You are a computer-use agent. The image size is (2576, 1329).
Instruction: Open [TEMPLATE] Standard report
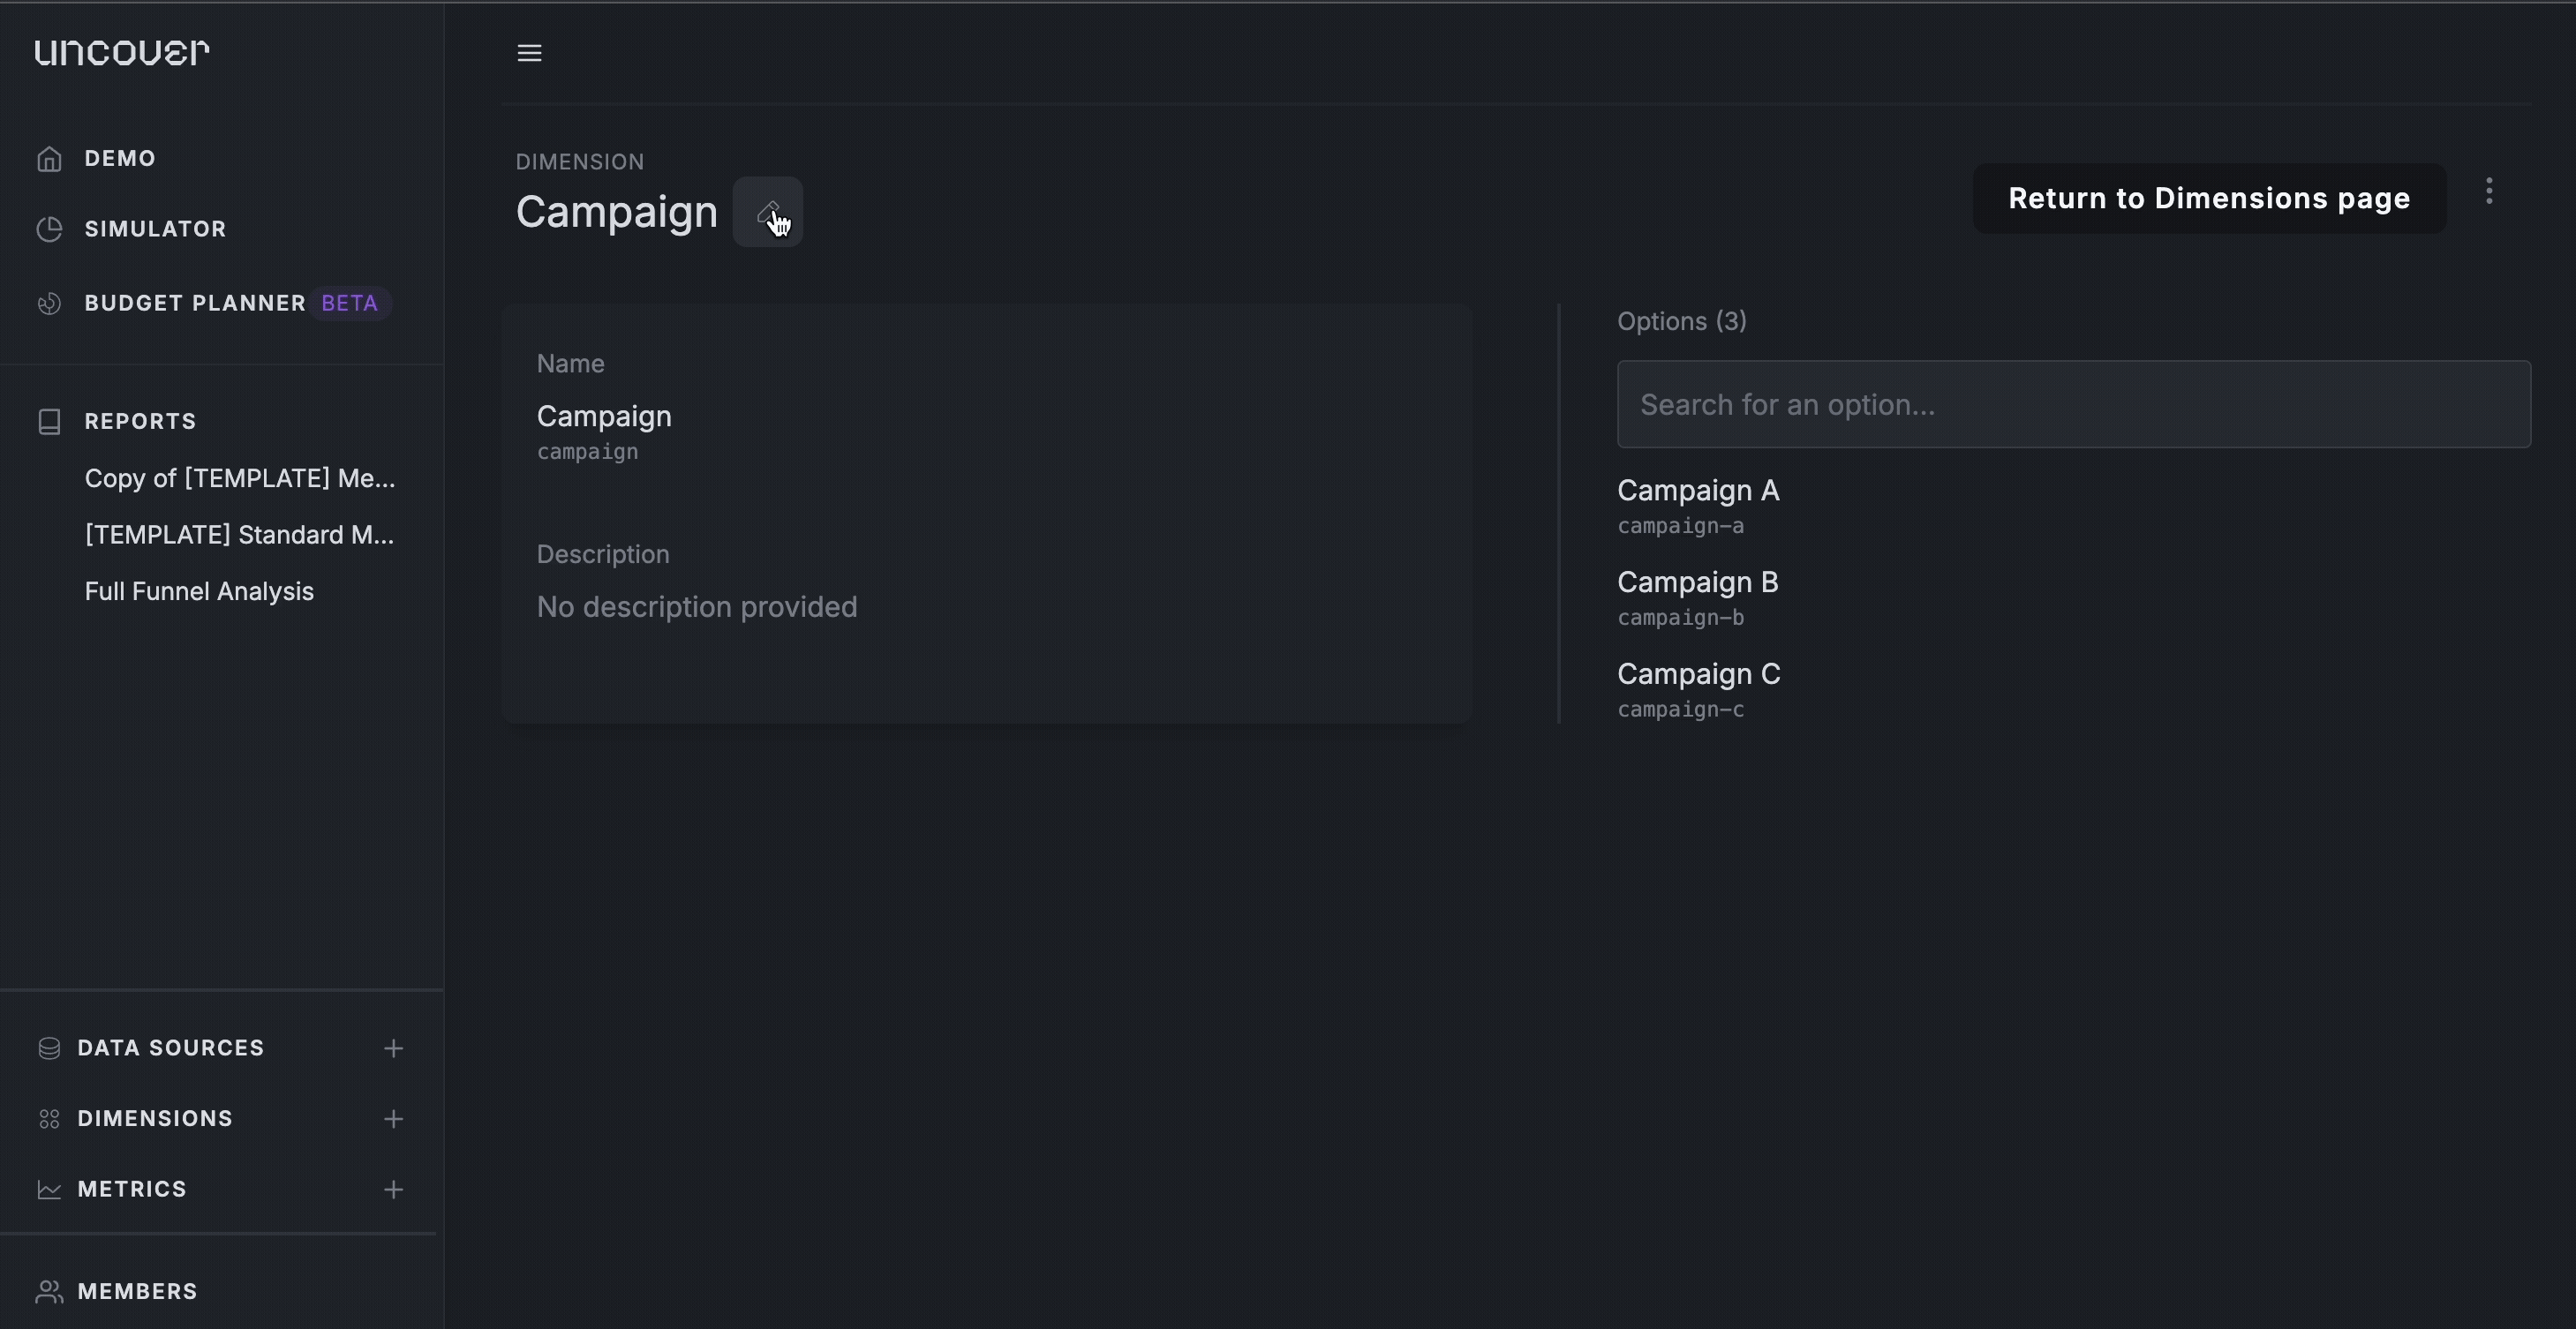(x=239, y=535)
